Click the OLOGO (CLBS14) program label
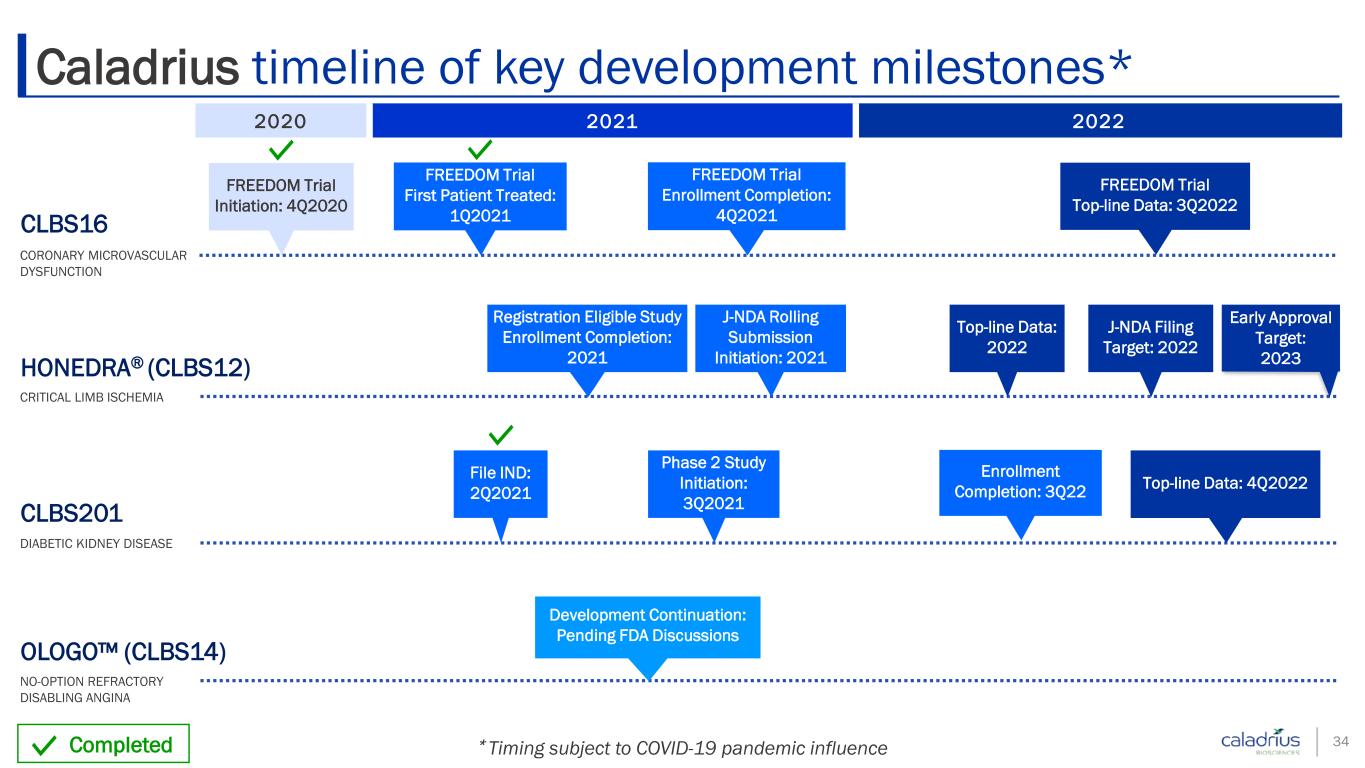 pos(123,652)
